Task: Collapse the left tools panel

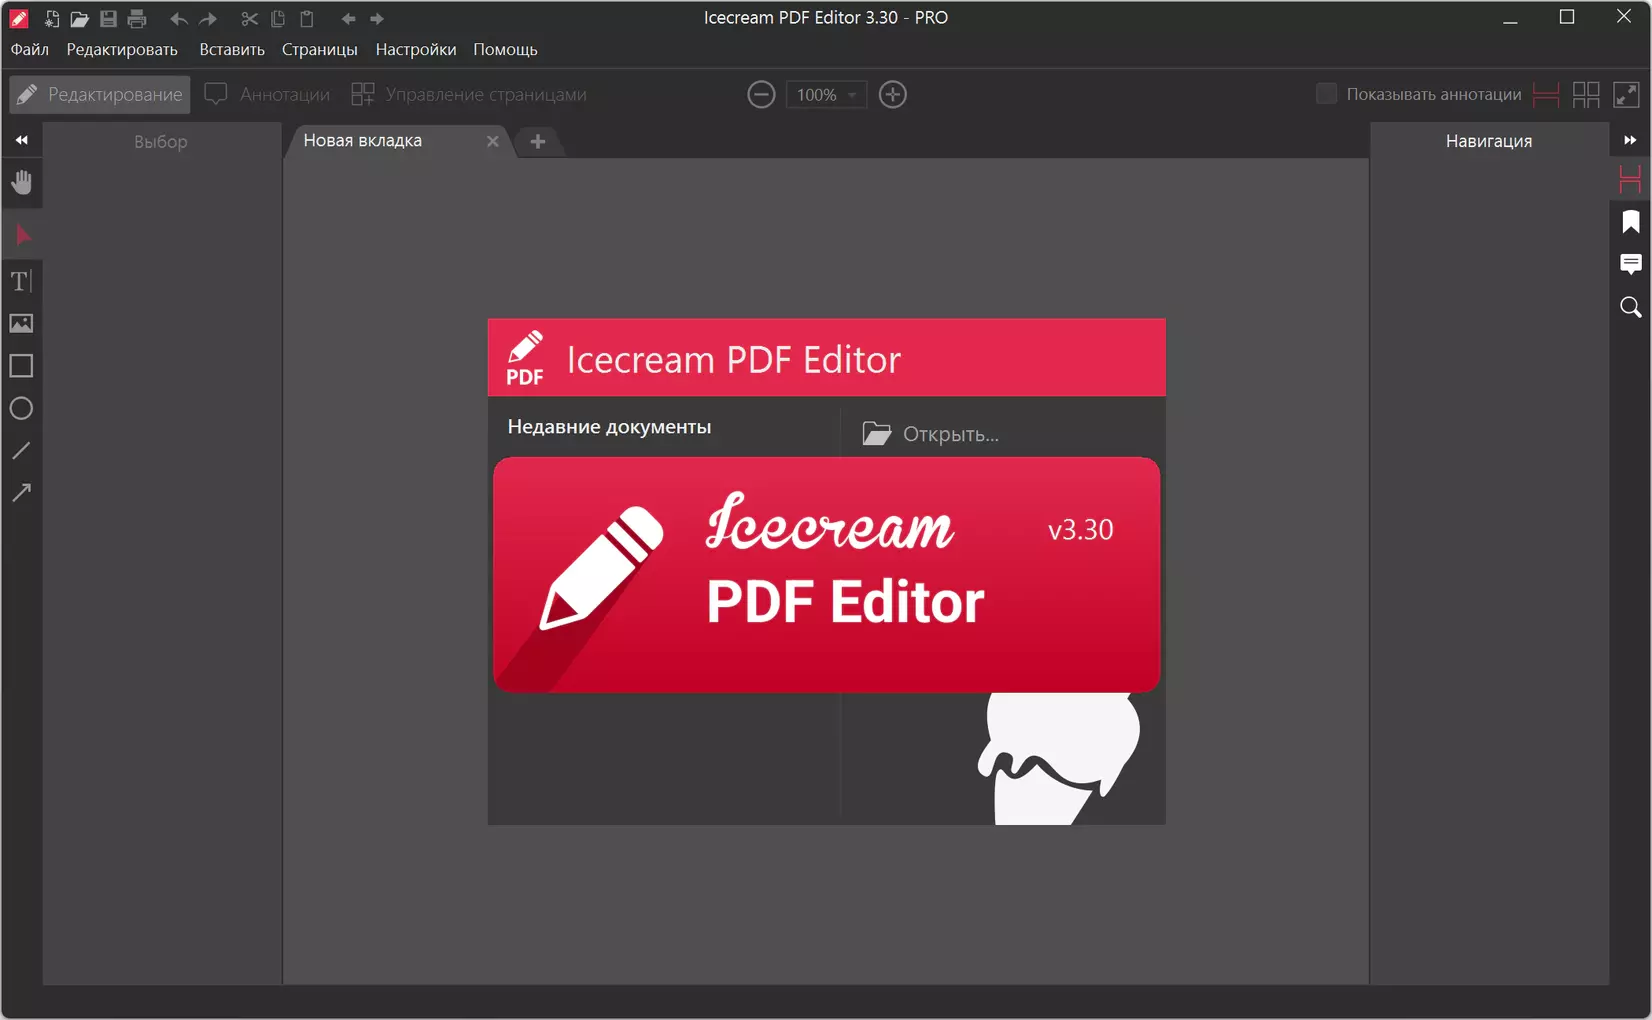Action: [x=21, y=140]
